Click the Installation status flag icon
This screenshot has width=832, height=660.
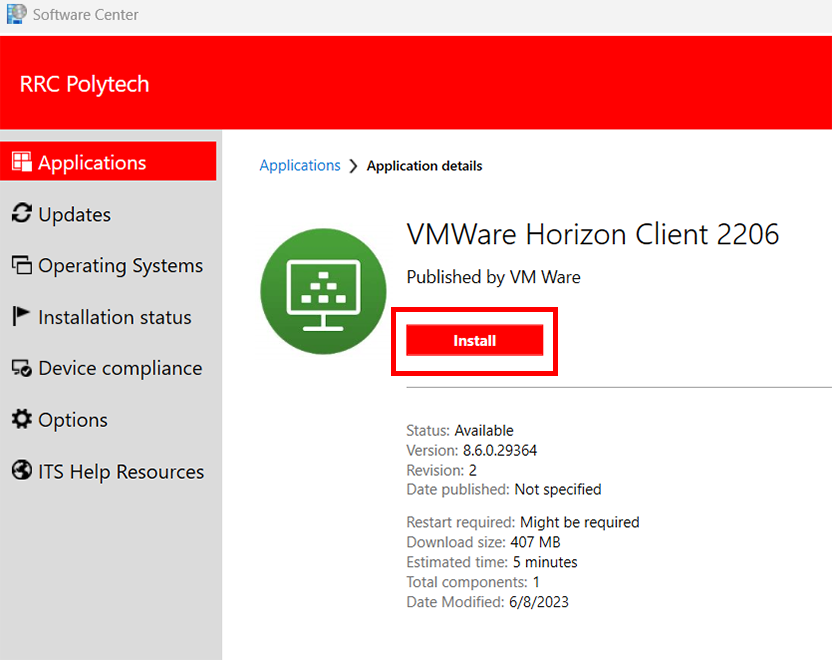pyautogui.click(x=21, y=317)
